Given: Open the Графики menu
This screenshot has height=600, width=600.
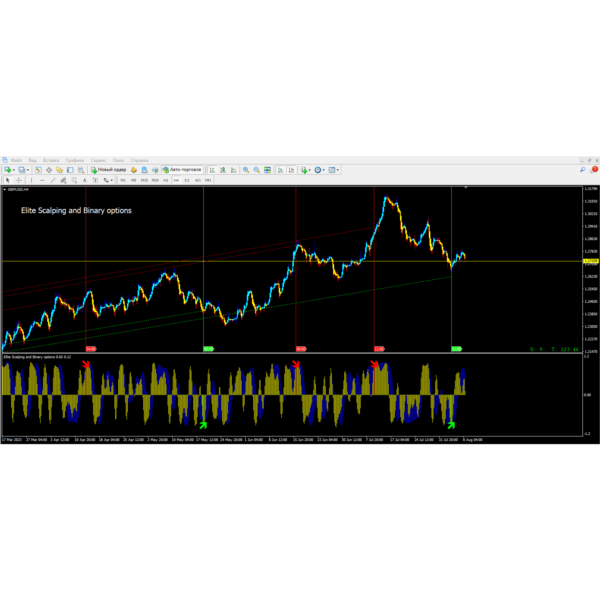Looking at the screenshot, I should coord(75,160).
